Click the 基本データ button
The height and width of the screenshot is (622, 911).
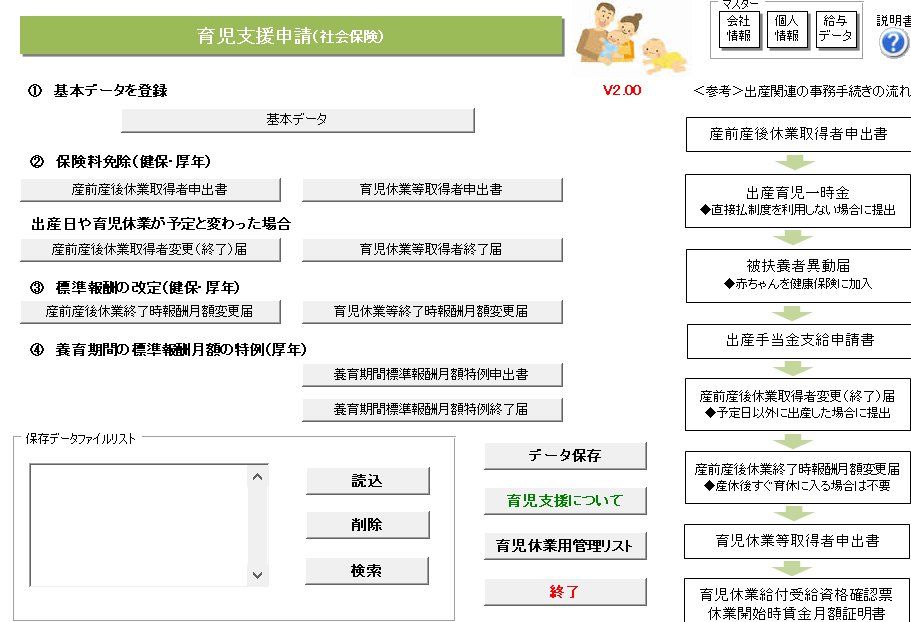(297, 120)
